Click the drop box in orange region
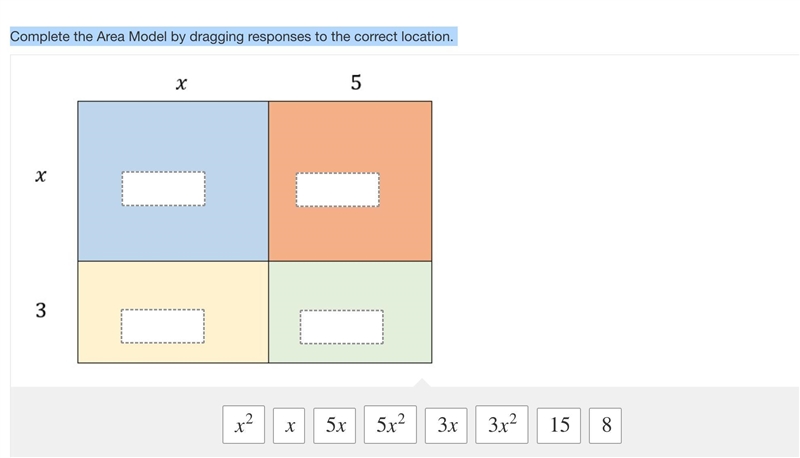This screenshot has height=458, width=800. coord(338,190)
